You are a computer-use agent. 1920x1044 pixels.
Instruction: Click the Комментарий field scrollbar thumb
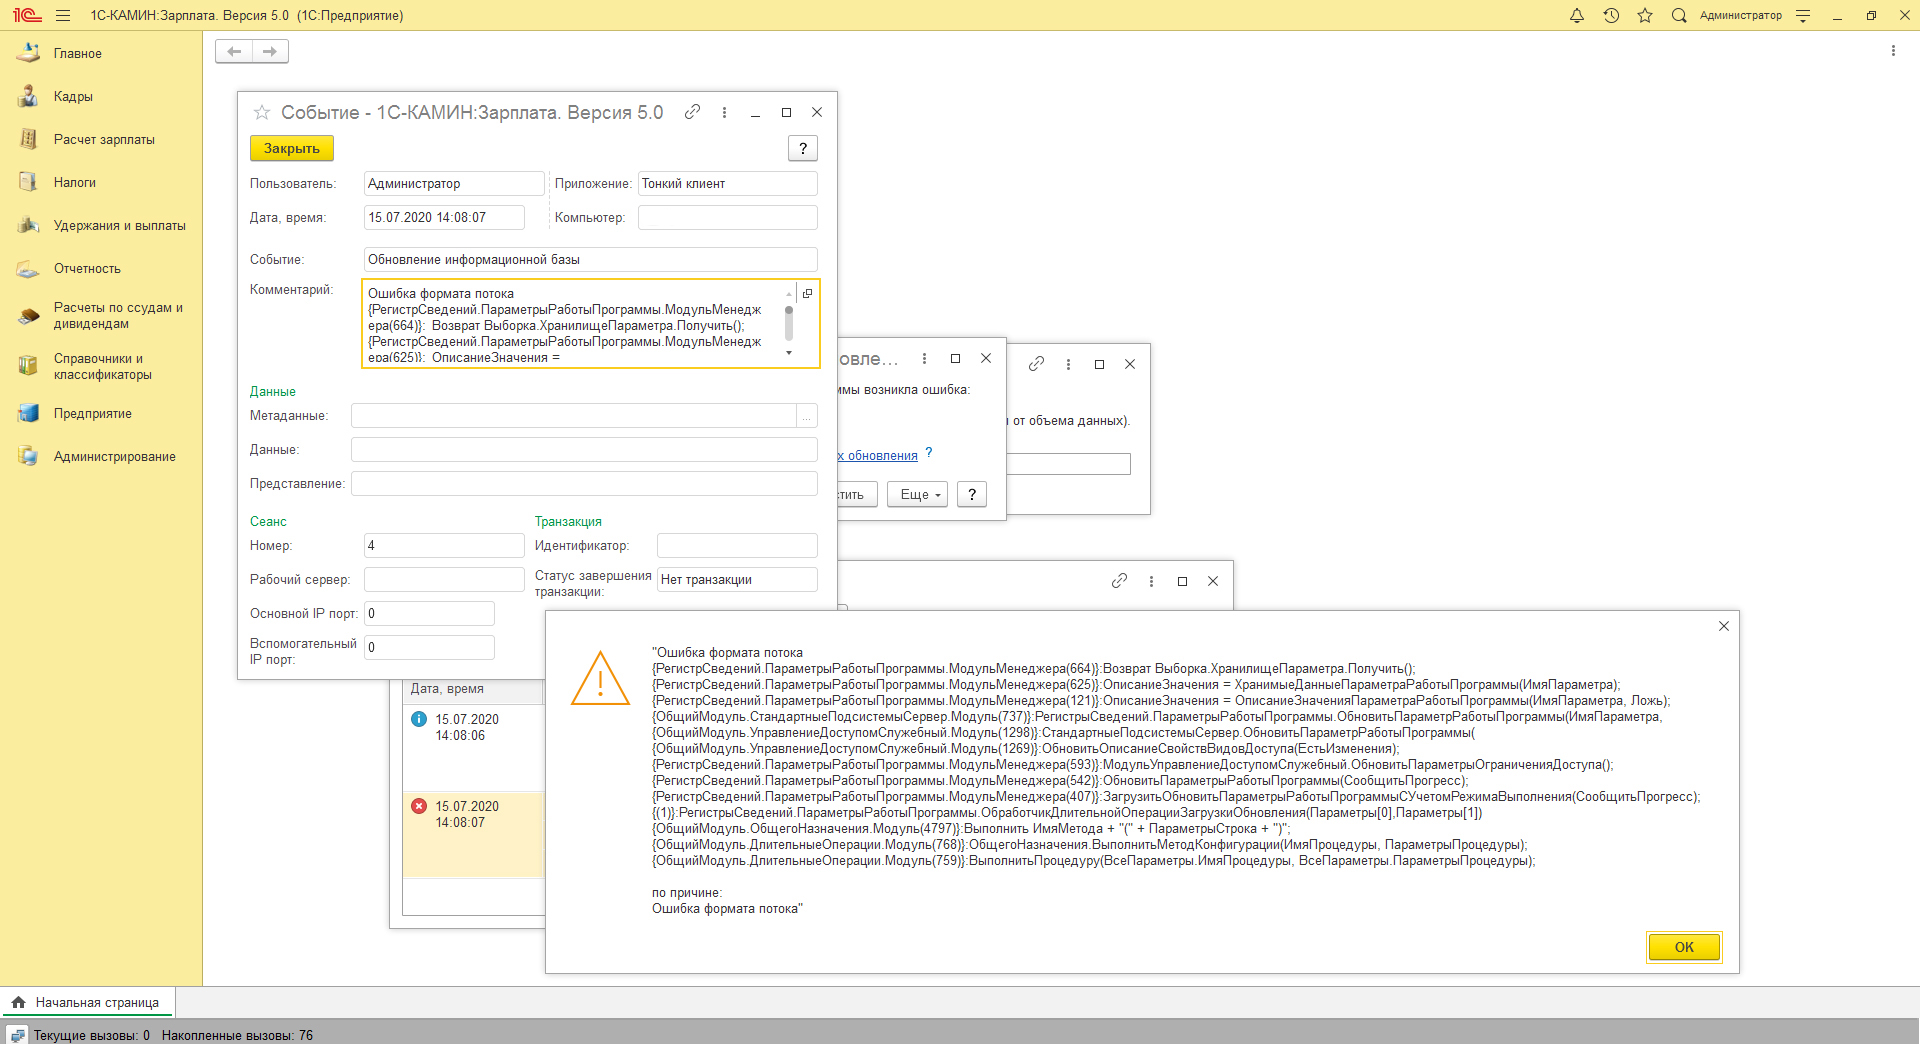(x=789, y=323)
